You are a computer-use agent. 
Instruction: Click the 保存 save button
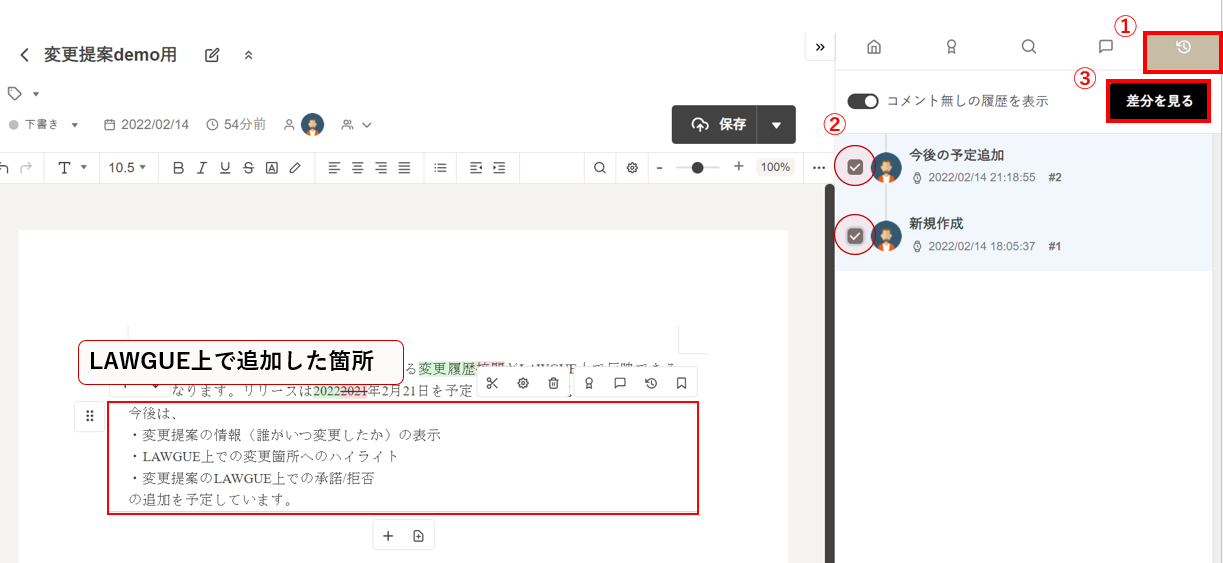click(714, 125)
